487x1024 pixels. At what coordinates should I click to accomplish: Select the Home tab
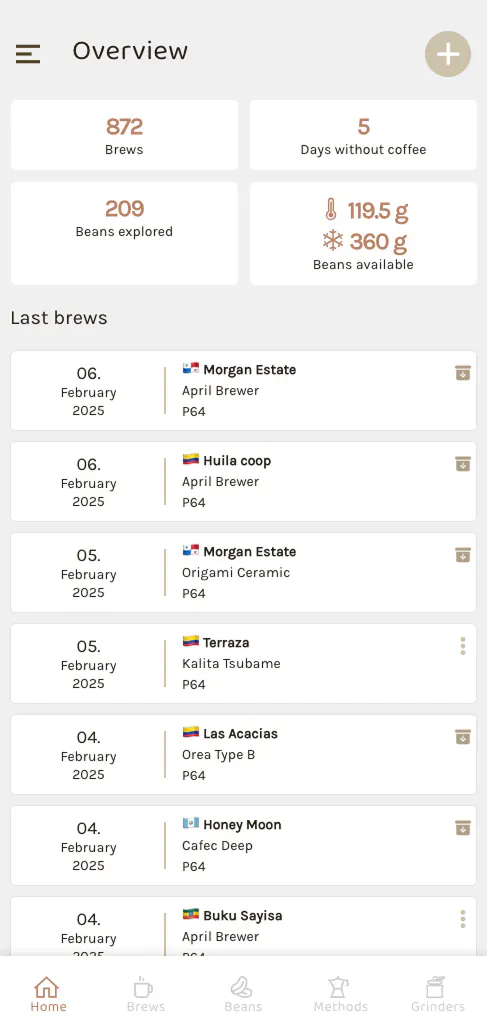coord(48,994)
